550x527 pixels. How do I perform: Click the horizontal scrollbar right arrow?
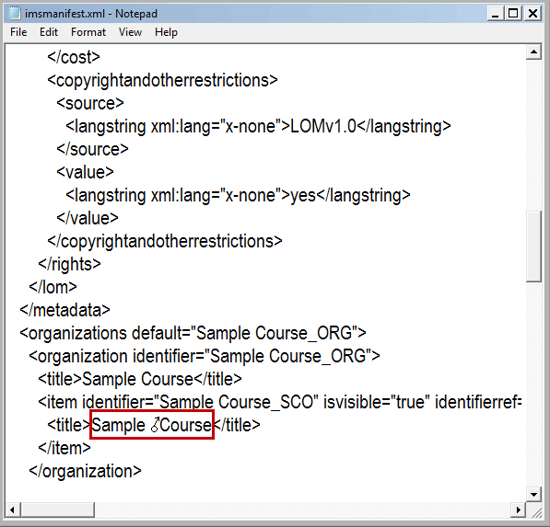pos(518,510)
